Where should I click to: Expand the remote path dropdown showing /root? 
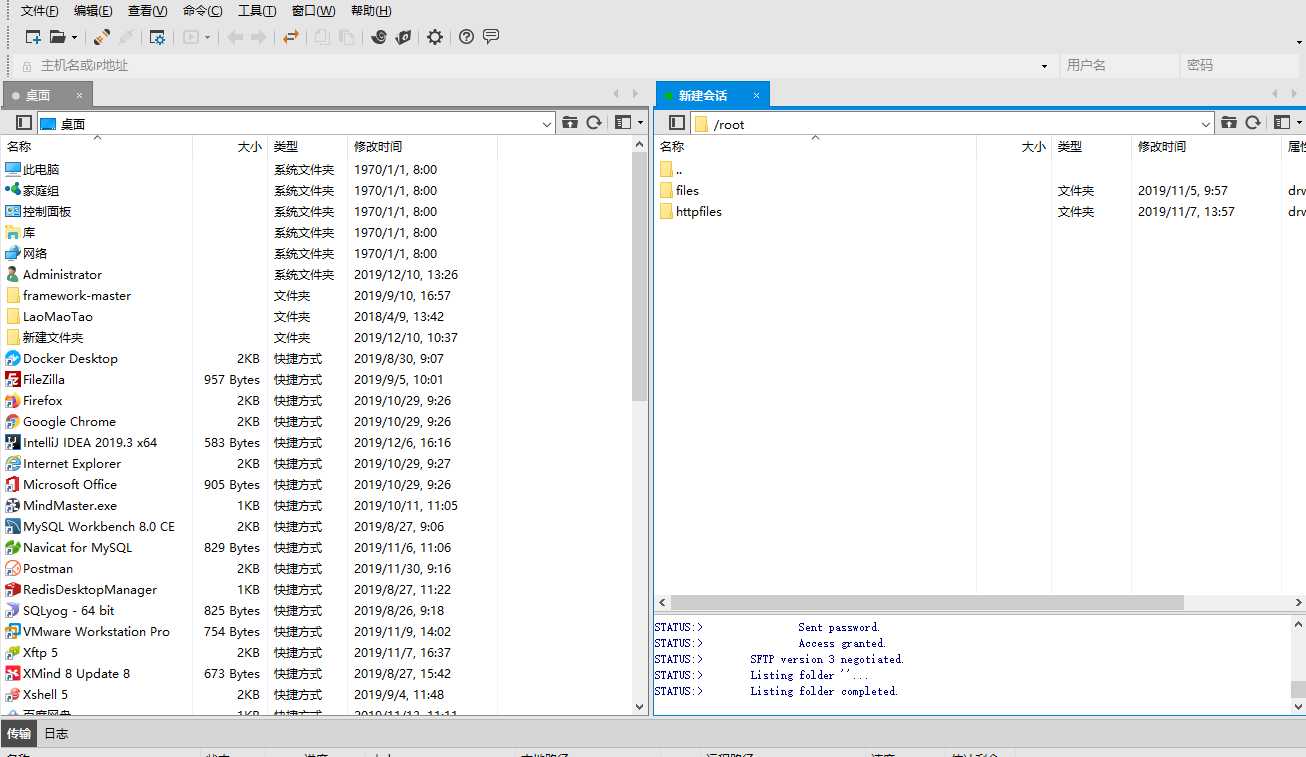click(1205, 124)
